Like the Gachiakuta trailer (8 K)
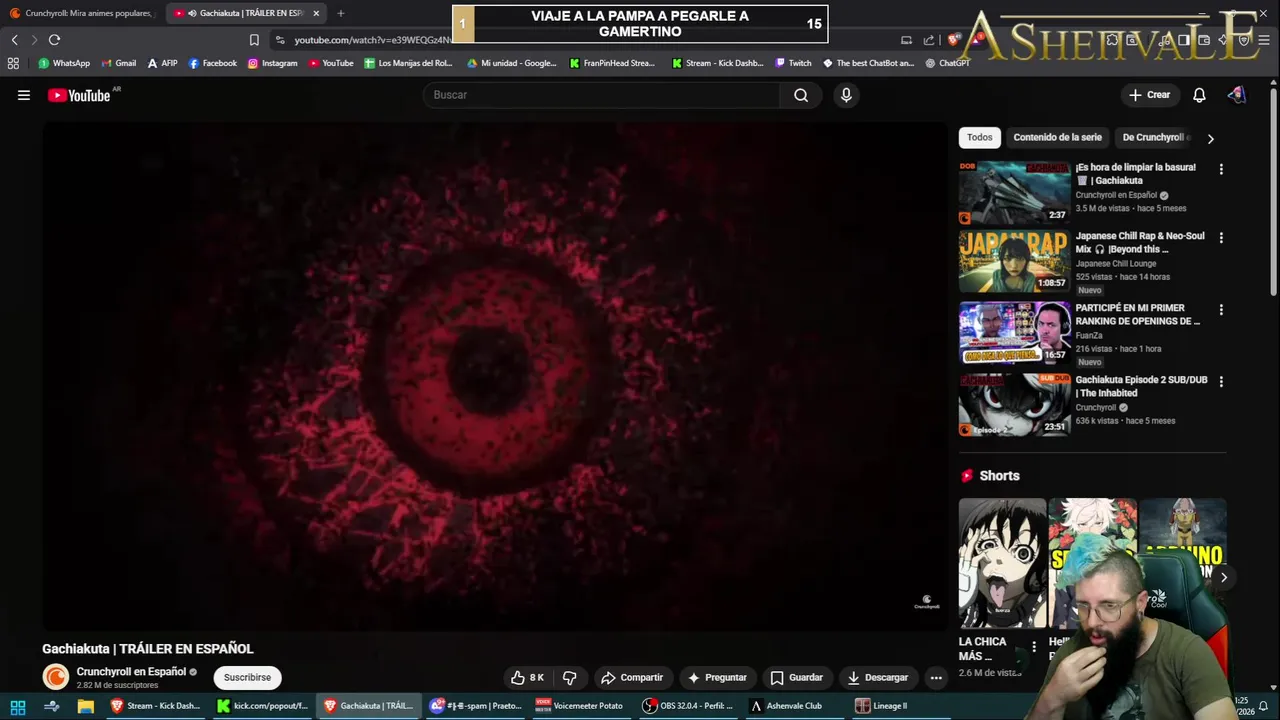Image resolution: width=1280 pixels, height=720 pixels. [528, 677]
